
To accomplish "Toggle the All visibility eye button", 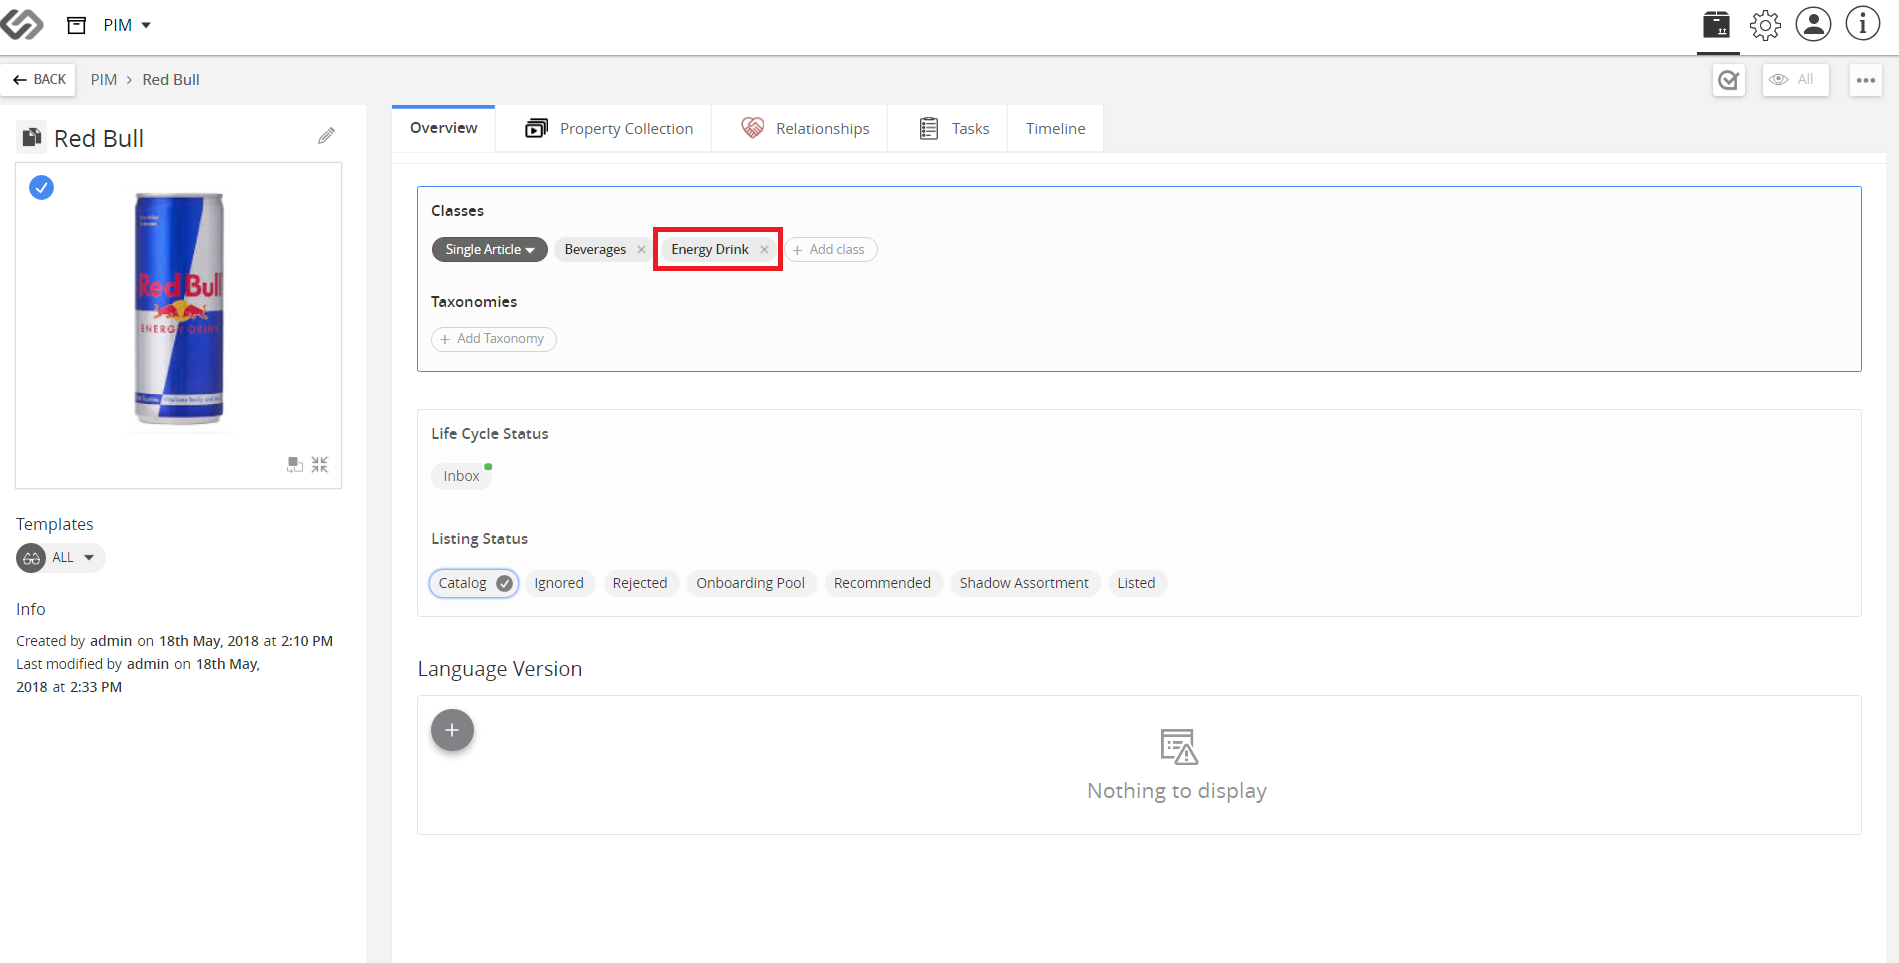I will (1795, 80).
